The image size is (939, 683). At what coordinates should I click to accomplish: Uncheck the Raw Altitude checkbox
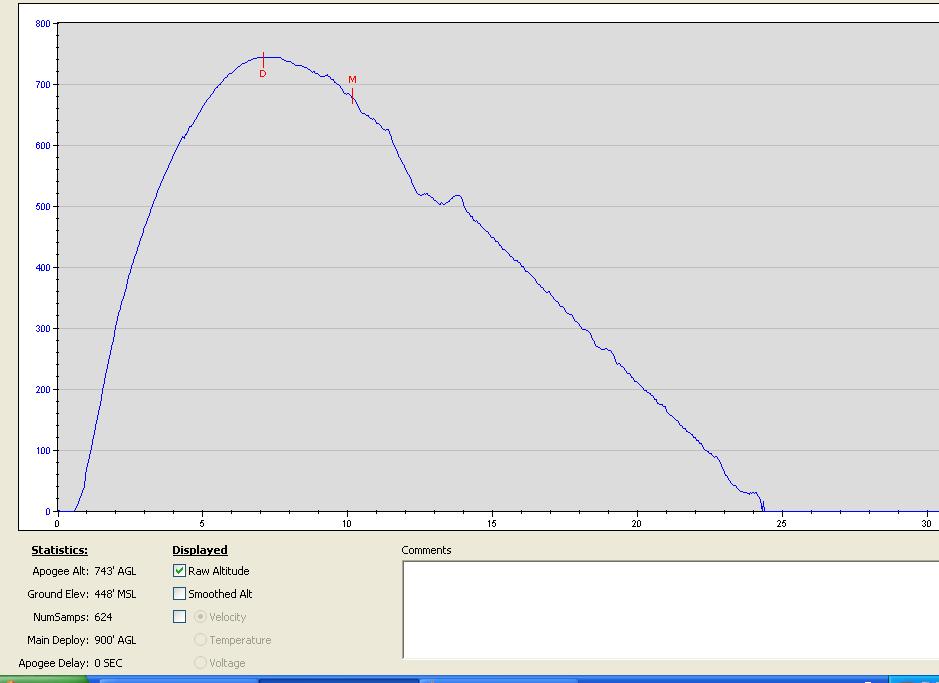(x=180, y=571)
